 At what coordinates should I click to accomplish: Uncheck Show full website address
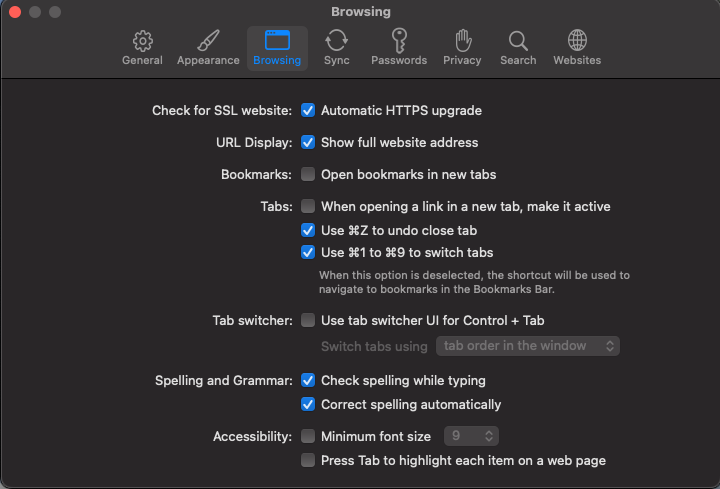[309, 142]
